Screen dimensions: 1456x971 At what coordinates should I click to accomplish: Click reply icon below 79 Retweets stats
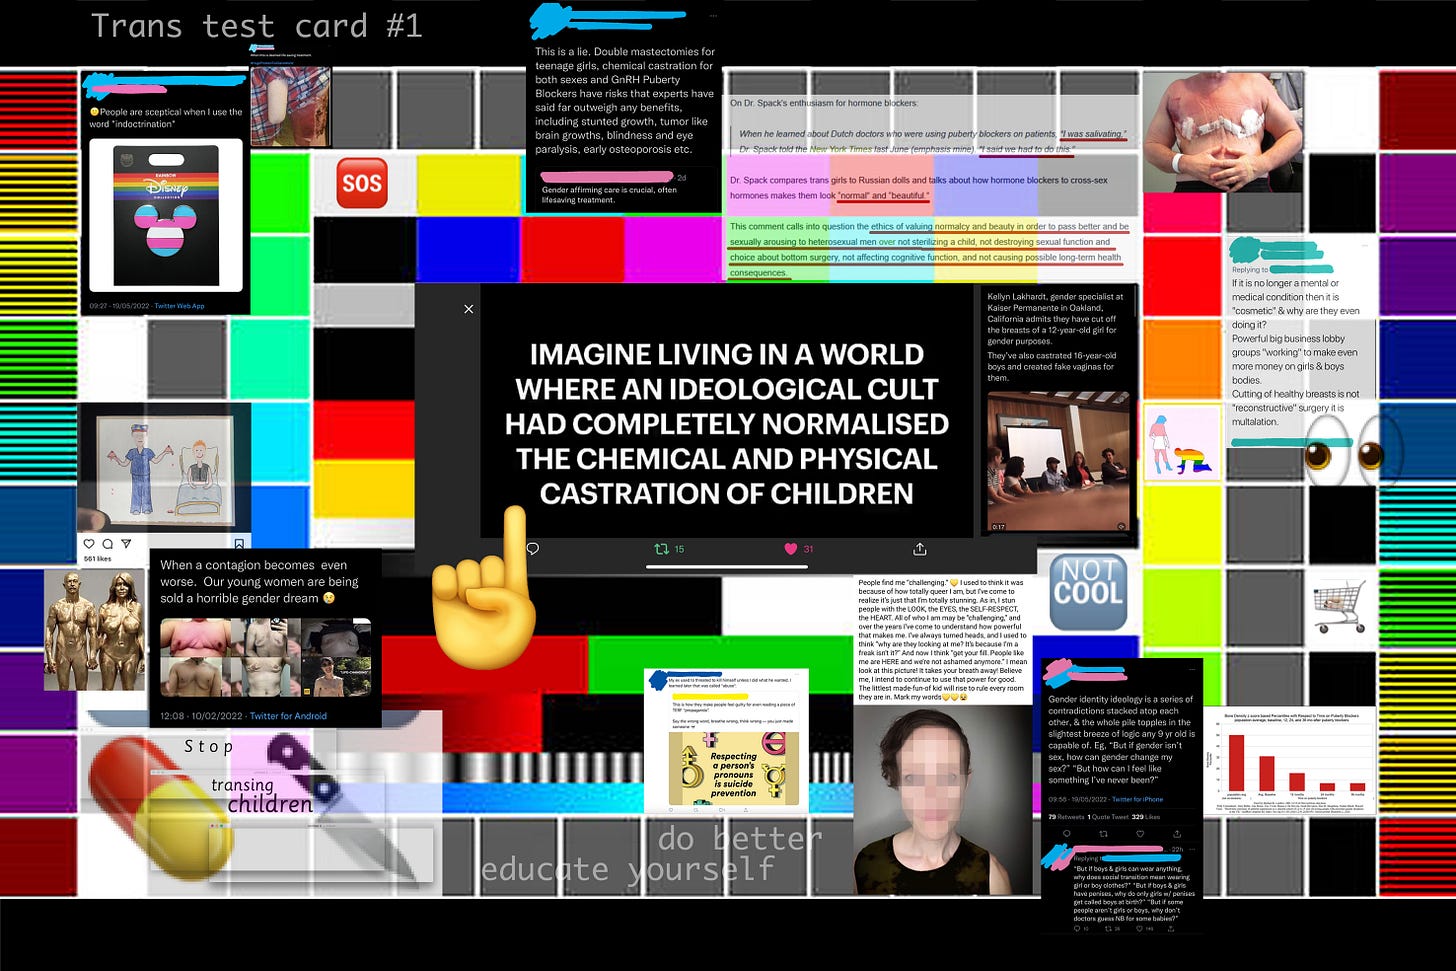[x=1067, y=833]
